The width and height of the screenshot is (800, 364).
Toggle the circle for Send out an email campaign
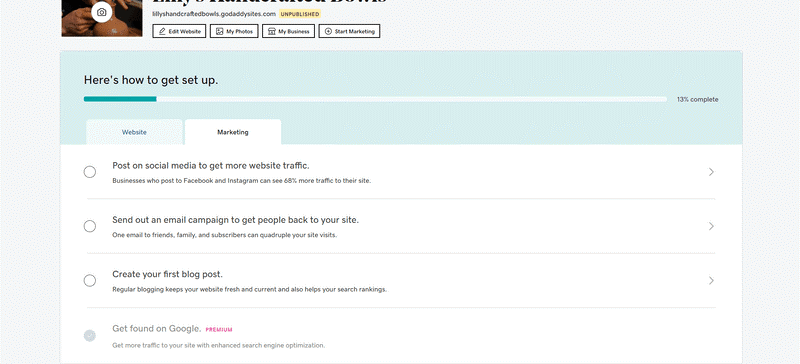tap(90, 226)
